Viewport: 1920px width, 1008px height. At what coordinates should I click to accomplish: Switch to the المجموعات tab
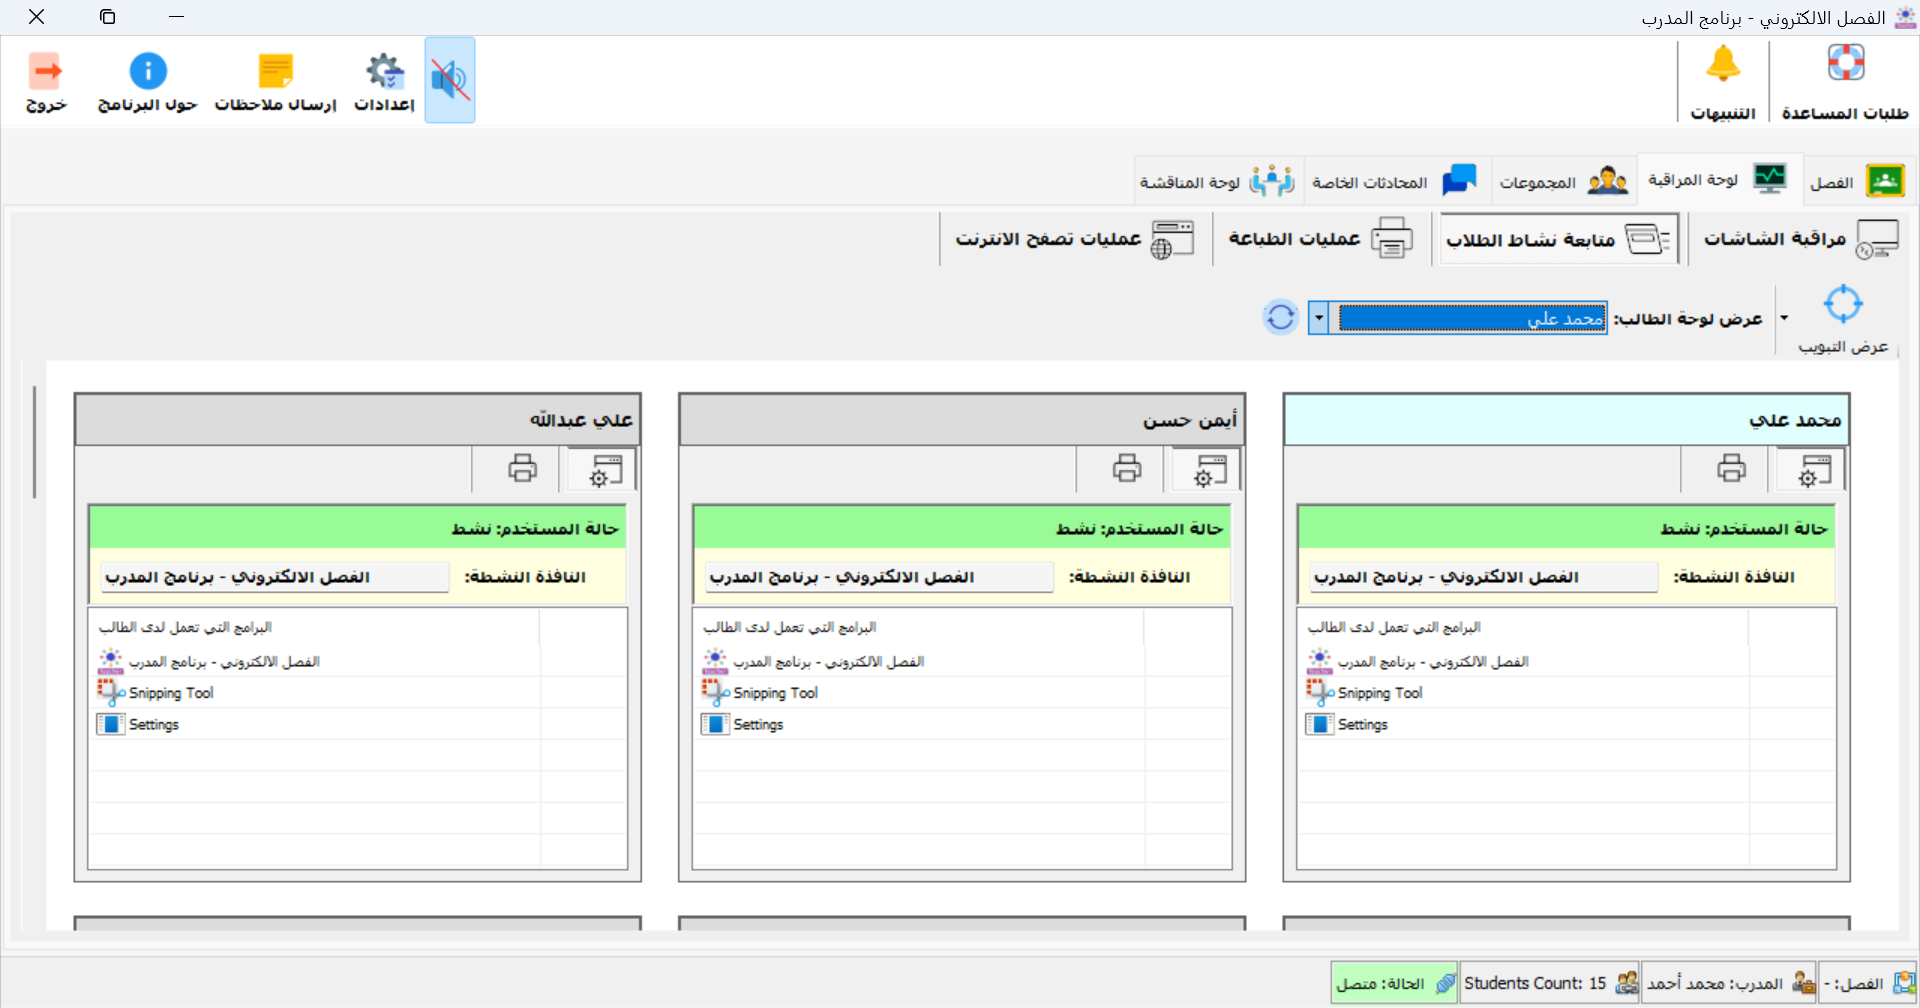coord(1563,180)
